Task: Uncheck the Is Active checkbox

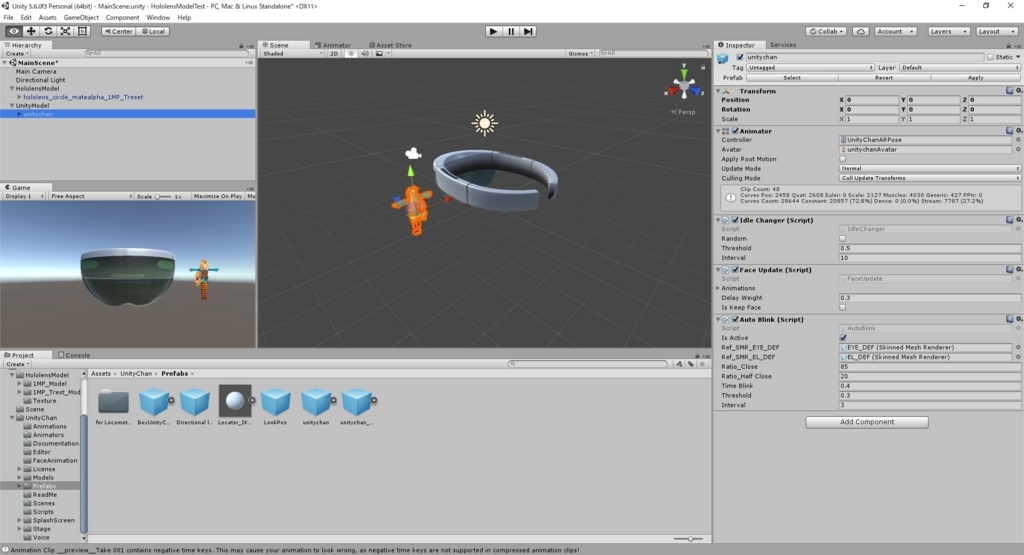Action: pos(842,338)
